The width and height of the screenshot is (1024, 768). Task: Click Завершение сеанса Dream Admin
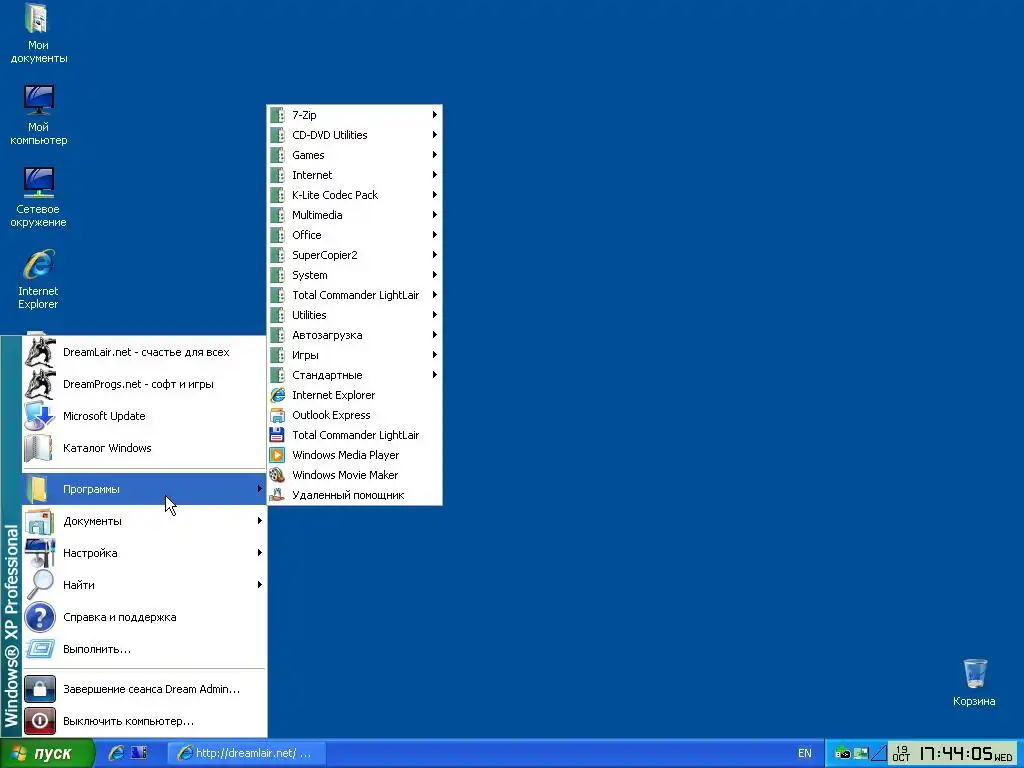(x=144, y=689)
